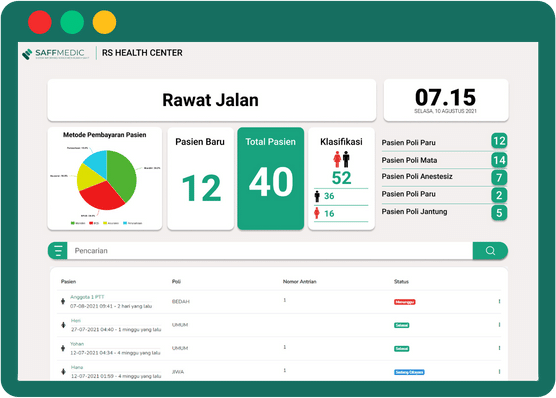Click the 2 badge for the second Pasien Poli Paru
Image resolution: width=556 pixels, height=398 pixels.
[x=499, y=195]
